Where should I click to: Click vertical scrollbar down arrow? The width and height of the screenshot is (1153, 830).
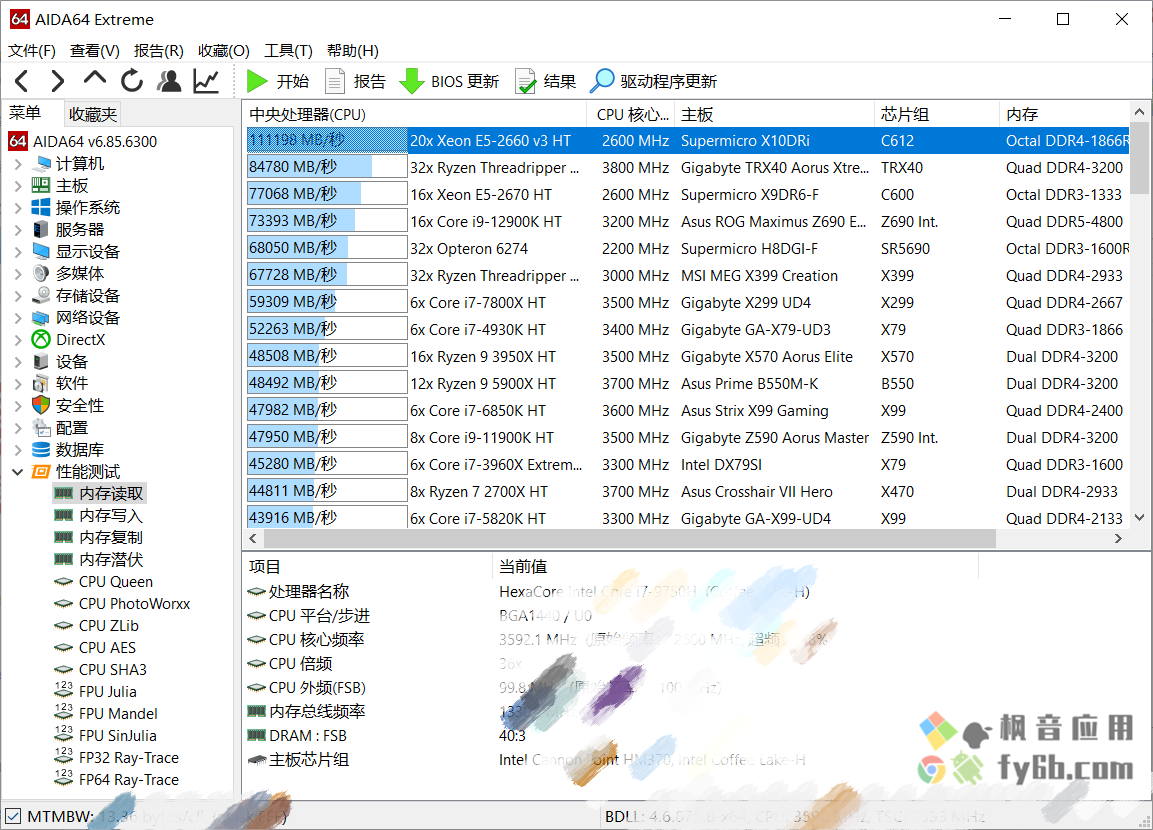pos(1139,518)
